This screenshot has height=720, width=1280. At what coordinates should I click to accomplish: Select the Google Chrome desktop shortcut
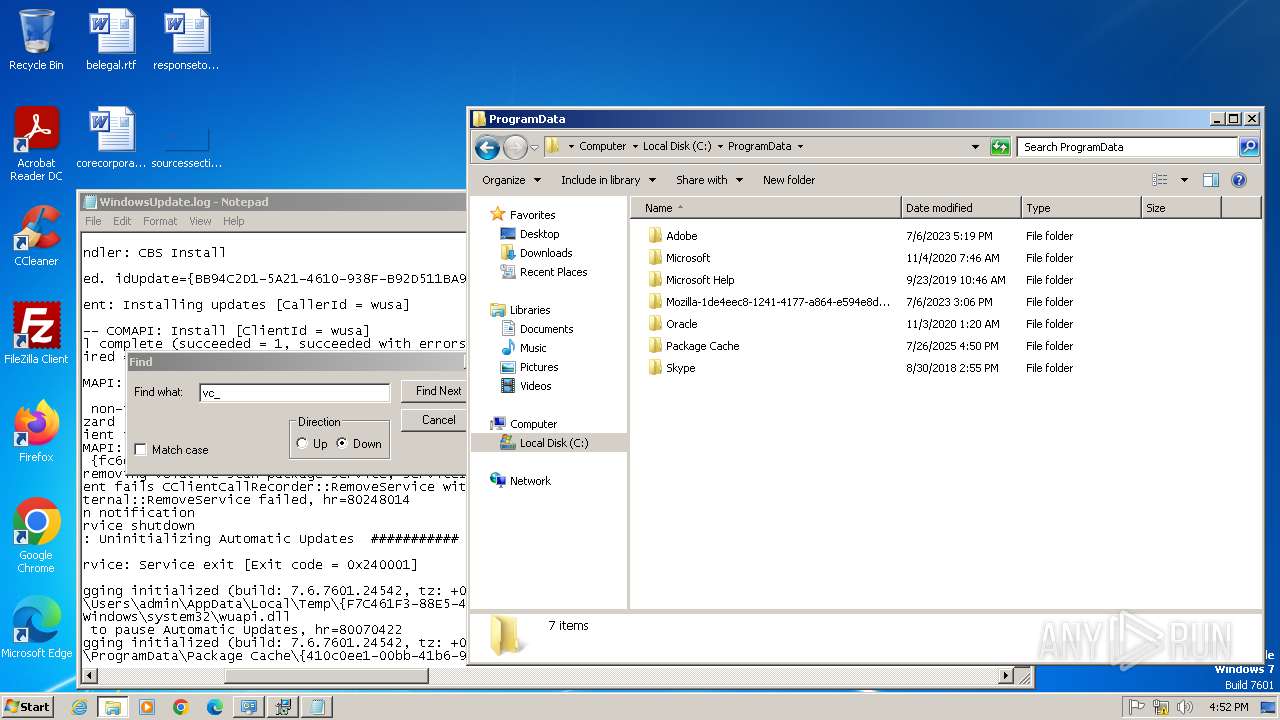36,535
